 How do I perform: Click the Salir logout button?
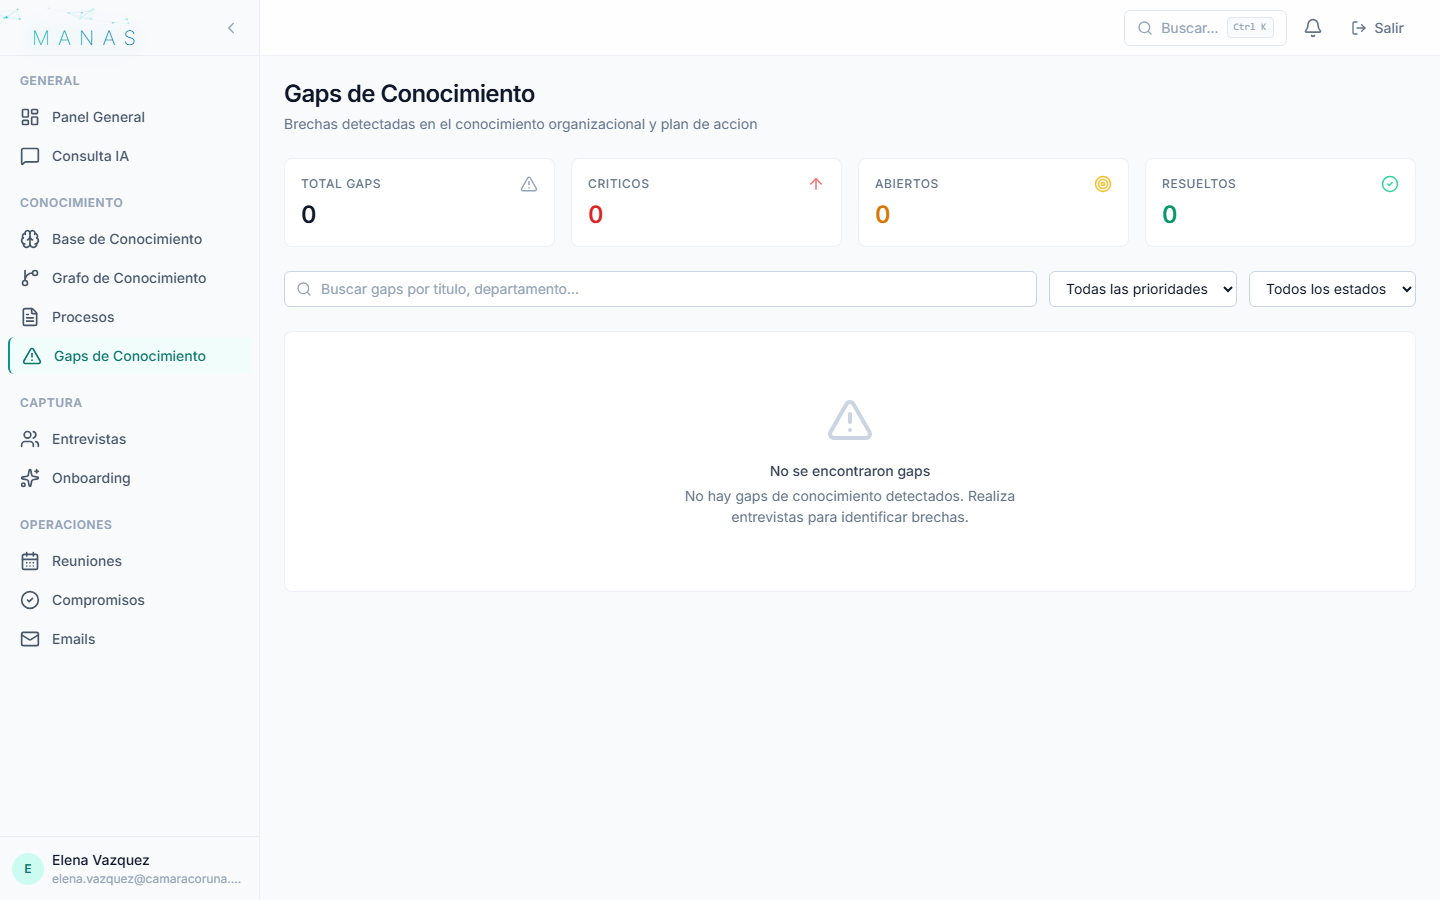click(x=1377, y=27)
